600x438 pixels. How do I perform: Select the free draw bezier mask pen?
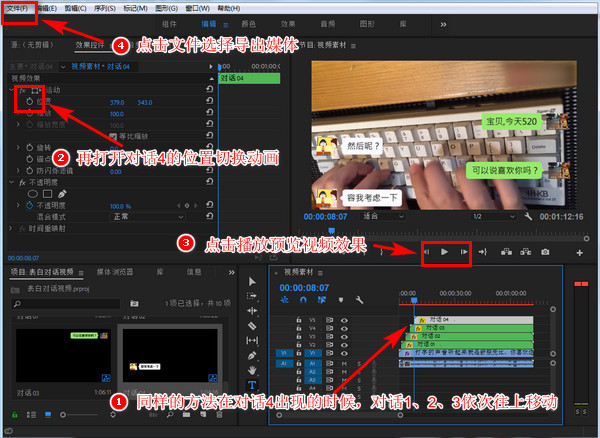[x=62, y=194]
